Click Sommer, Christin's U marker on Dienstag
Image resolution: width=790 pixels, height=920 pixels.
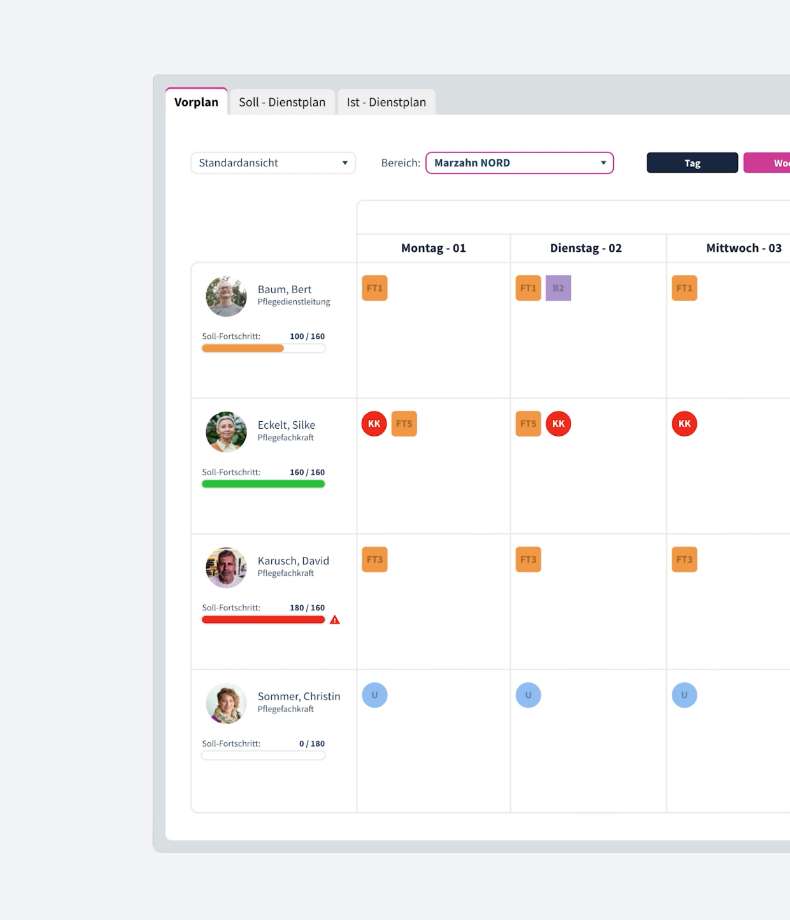528,695
